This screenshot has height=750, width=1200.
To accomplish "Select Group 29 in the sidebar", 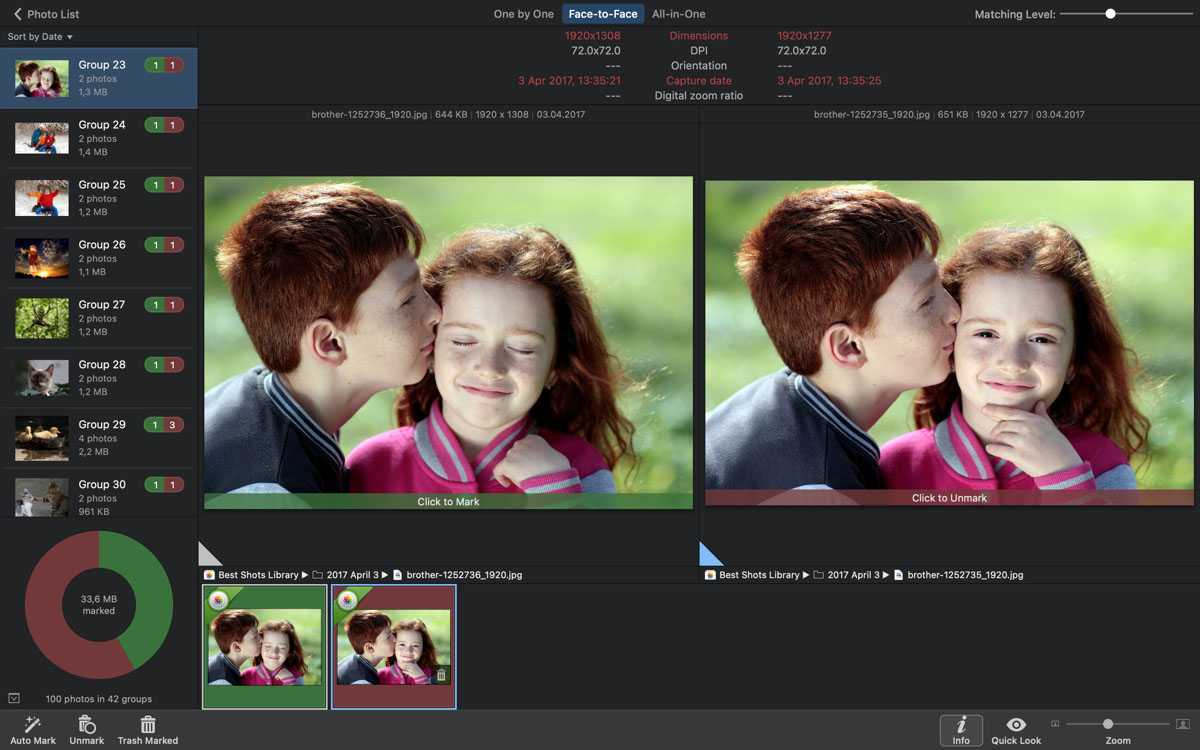I will [98, 437].
